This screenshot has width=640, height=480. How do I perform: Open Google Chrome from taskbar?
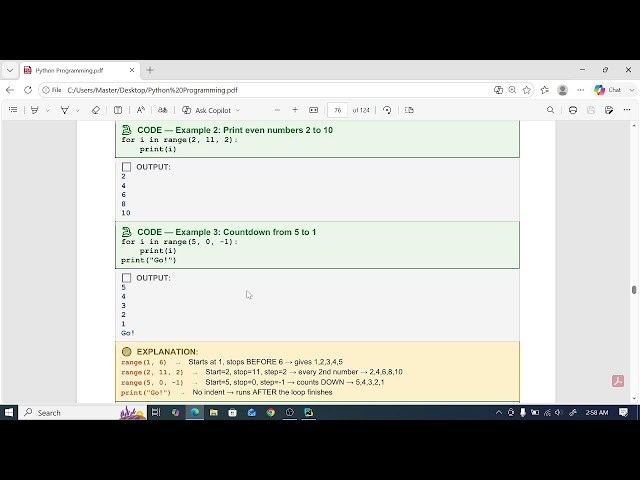point(271,413)
